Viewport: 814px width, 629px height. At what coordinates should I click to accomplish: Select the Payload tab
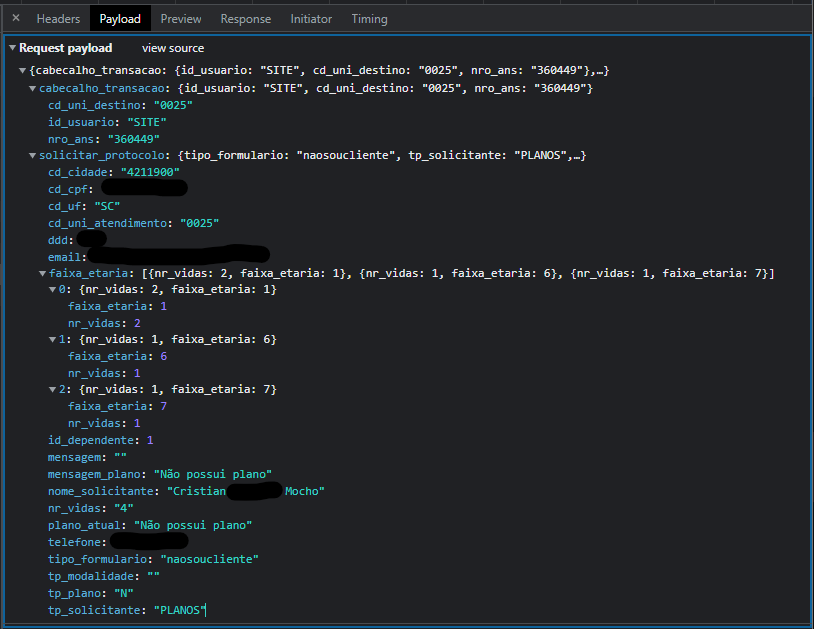click(x=120, y=19)
